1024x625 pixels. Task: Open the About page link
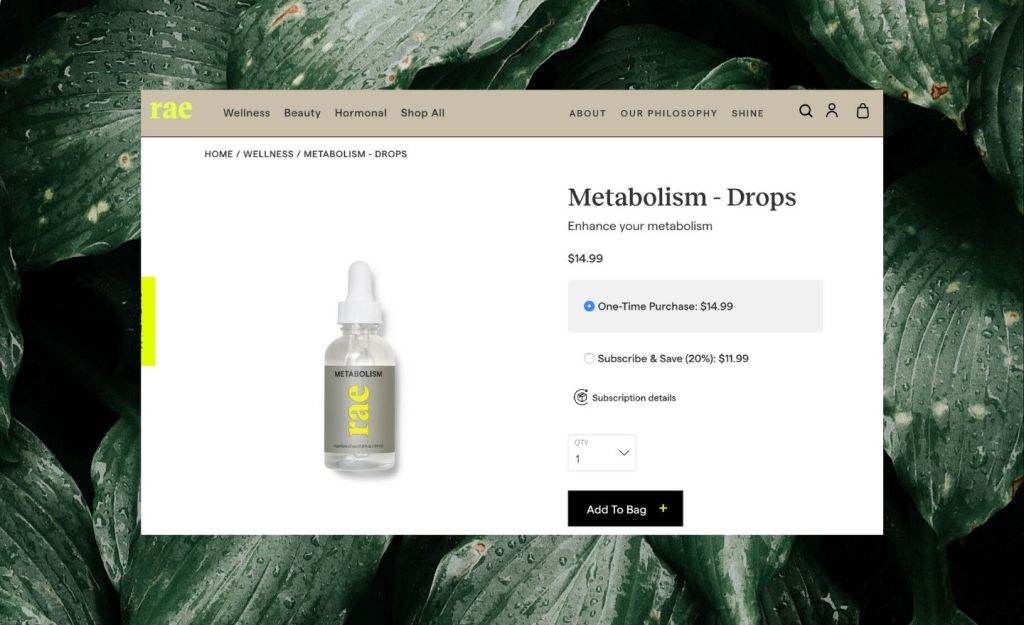point(588,114)
